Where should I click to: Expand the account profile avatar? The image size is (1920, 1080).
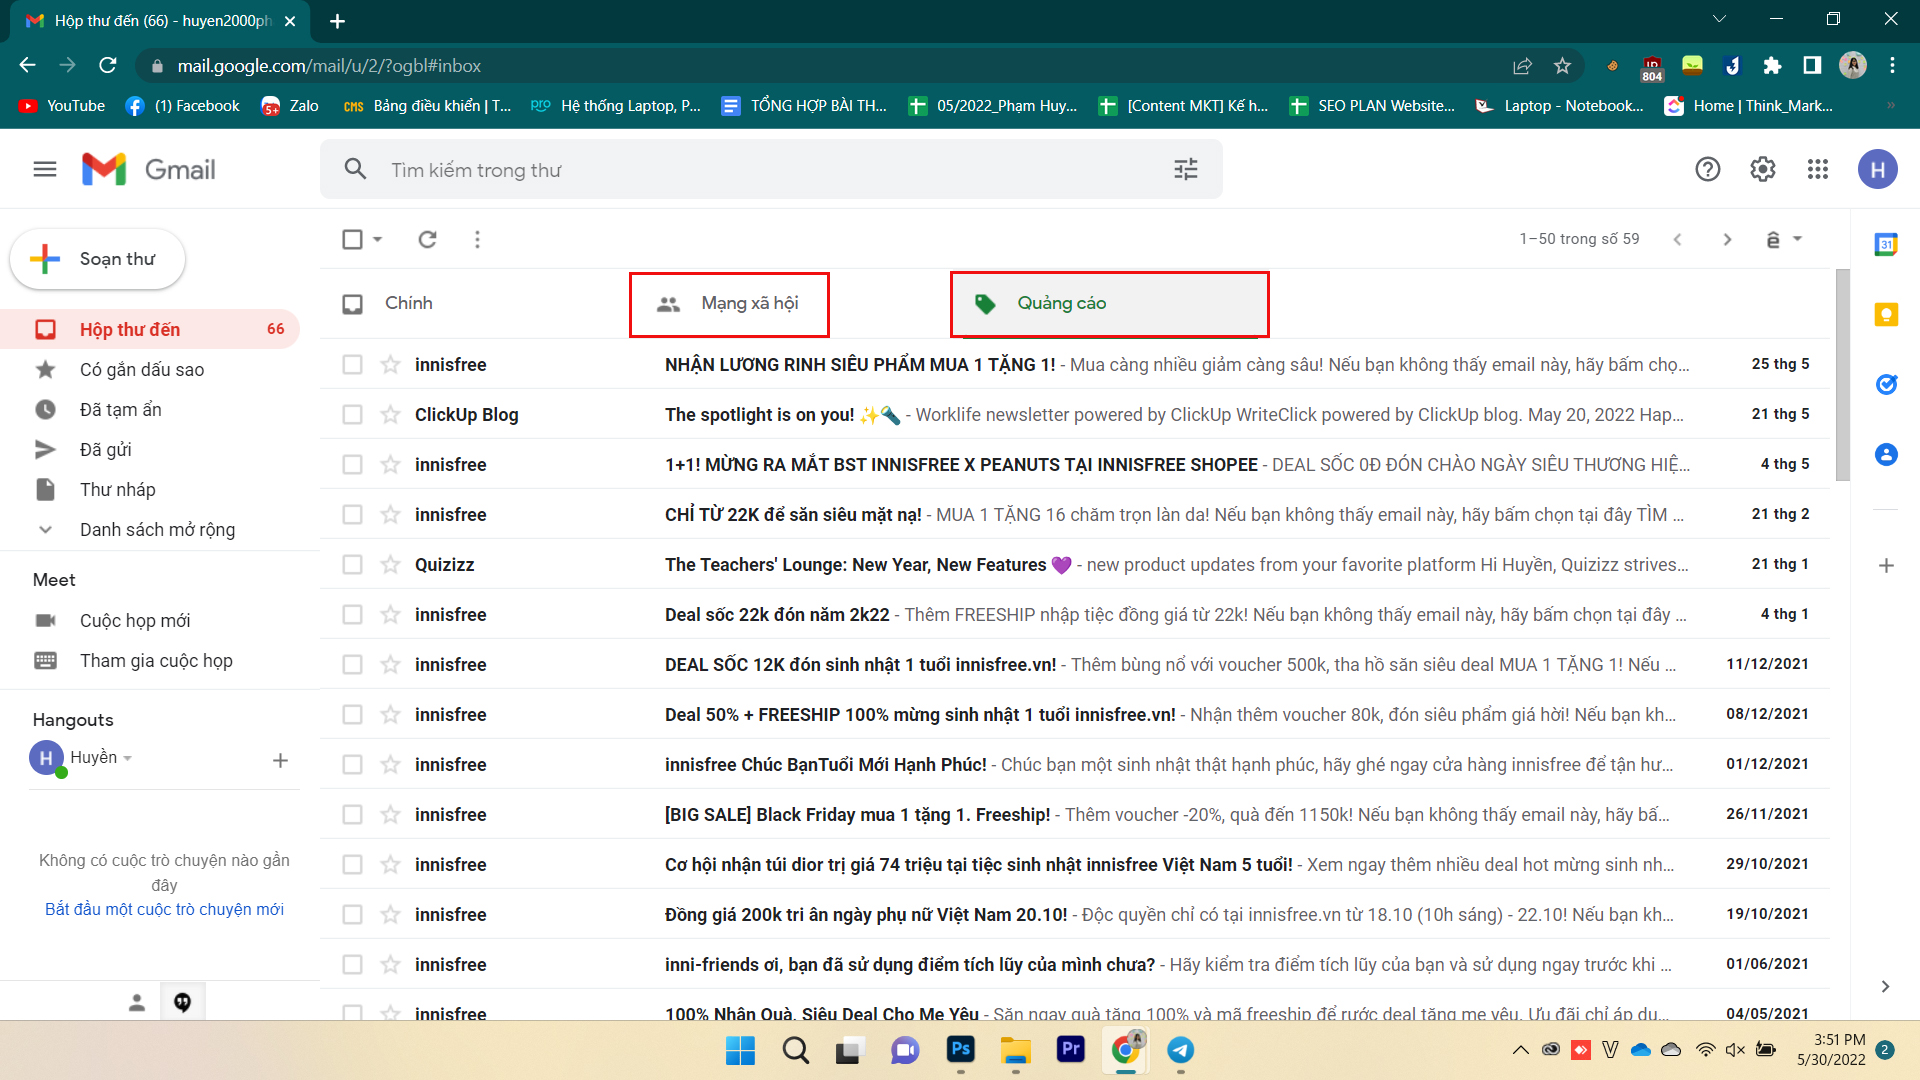[x=1878, y=169]
